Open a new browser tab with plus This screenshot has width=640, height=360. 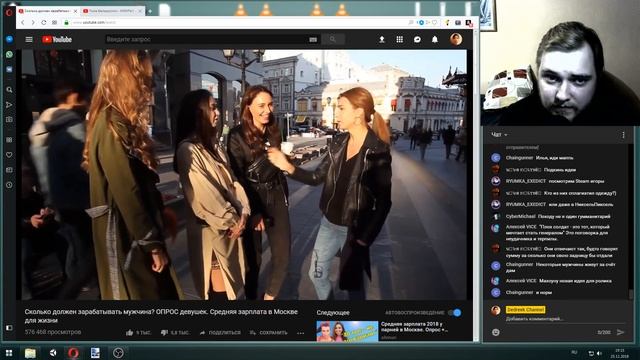150,11
